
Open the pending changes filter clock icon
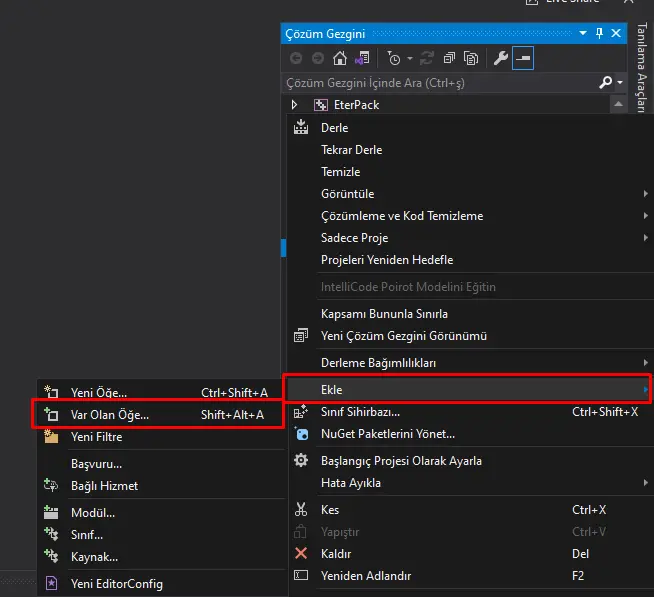395,59
